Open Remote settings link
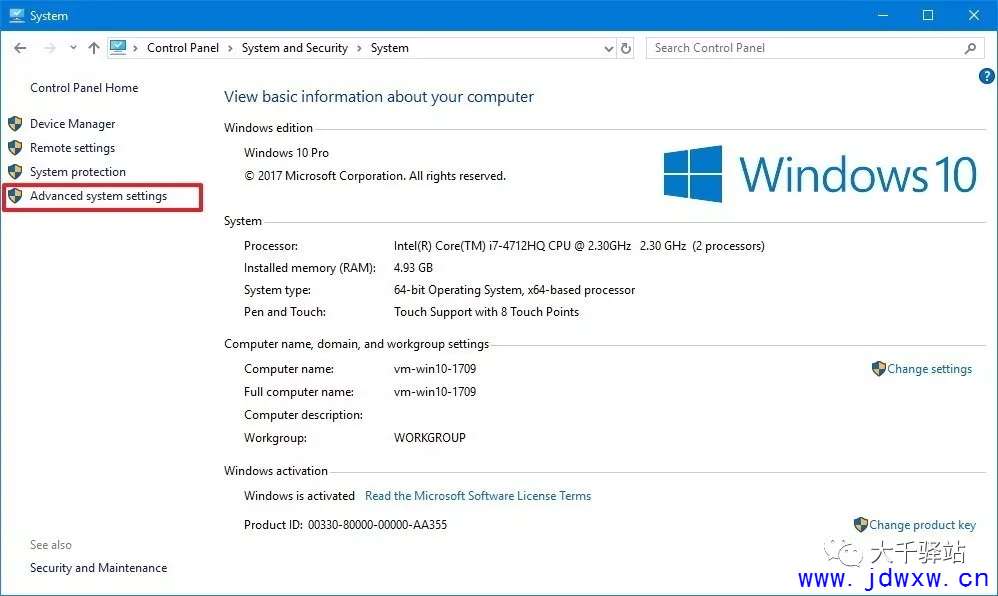 [x=73, y=148]
